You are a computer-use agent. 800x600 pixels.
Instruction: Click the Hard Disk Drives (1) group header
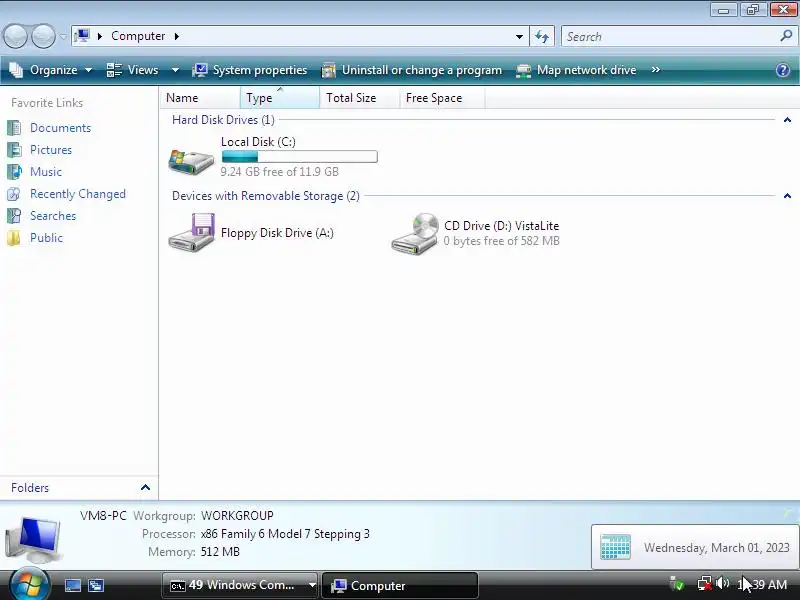[x=223, y=120]
